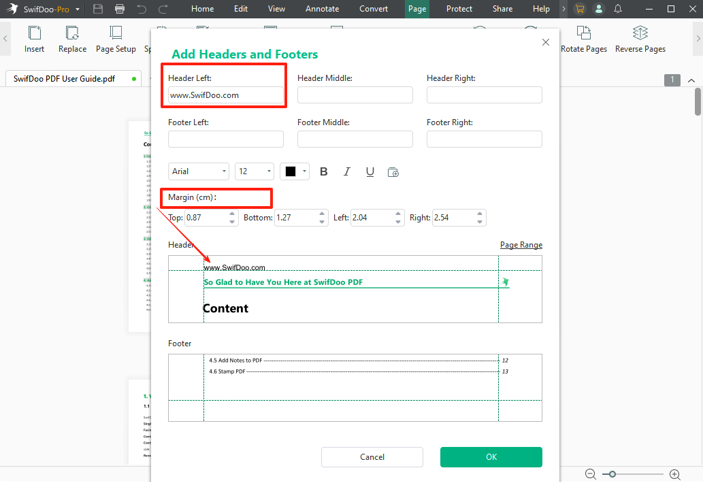Click the Footer Left input field
Screen dimensions: 703x482
[226, 139]
